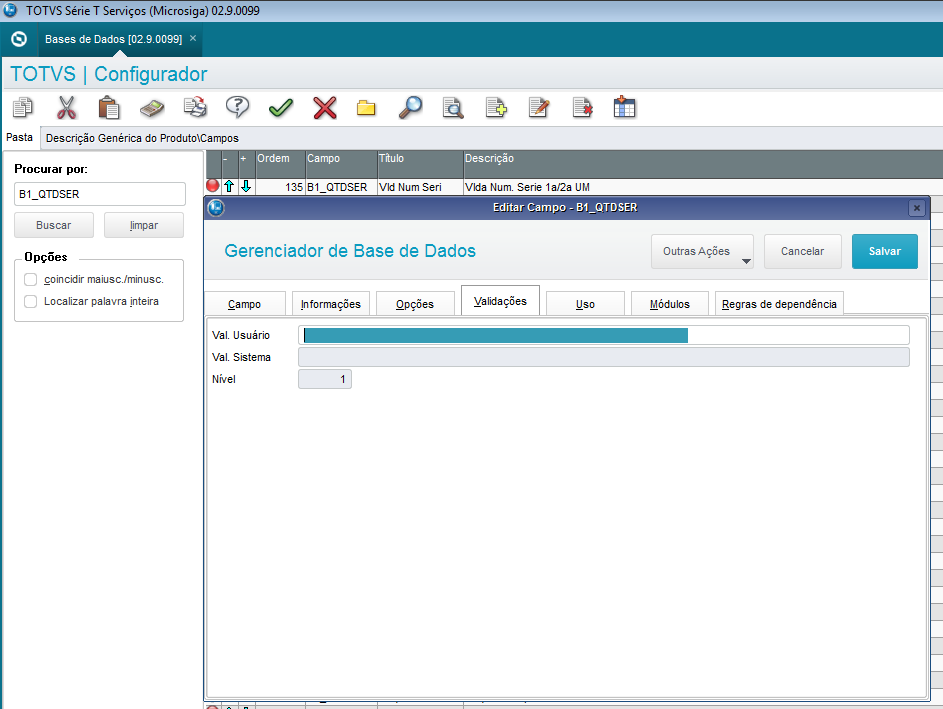Switch to the Módulos tab
The height and width of the screenshot is (709, 943).
point(670,304)
